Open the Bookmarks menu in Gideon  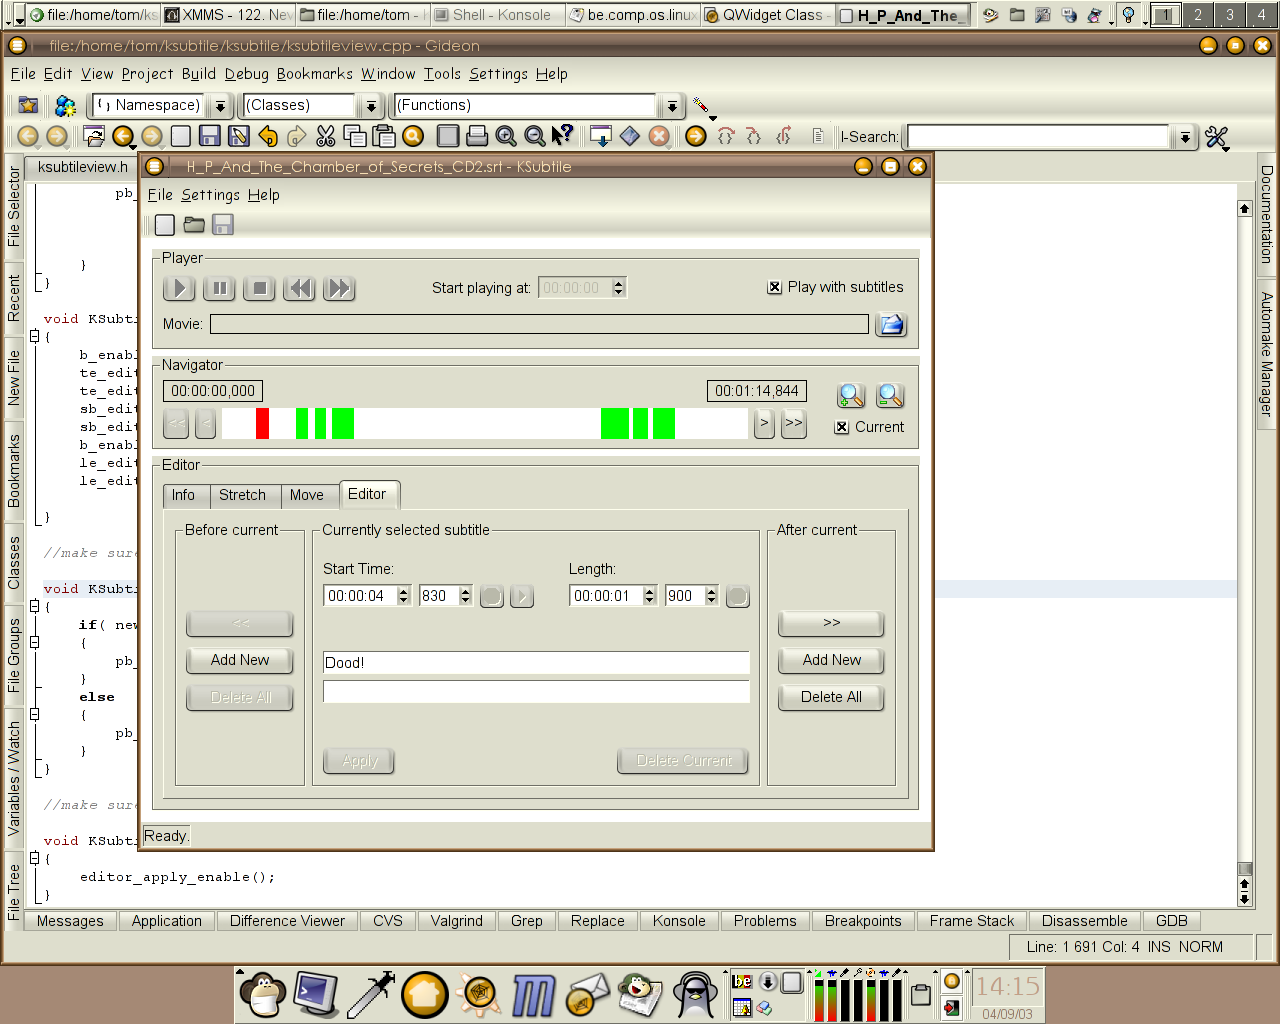(314, 74)
